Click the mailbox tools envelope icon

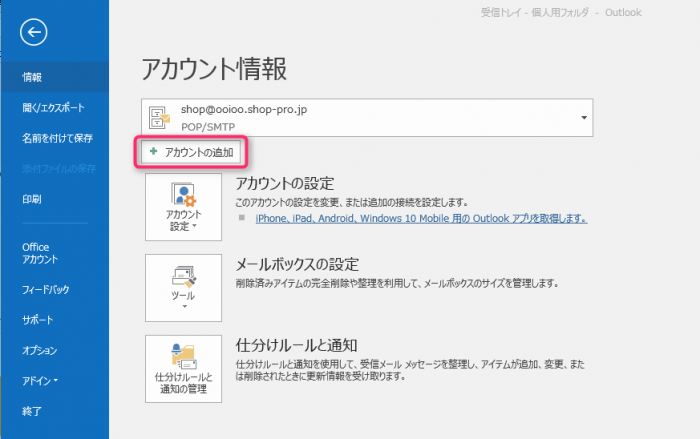[x=183, y=277]
